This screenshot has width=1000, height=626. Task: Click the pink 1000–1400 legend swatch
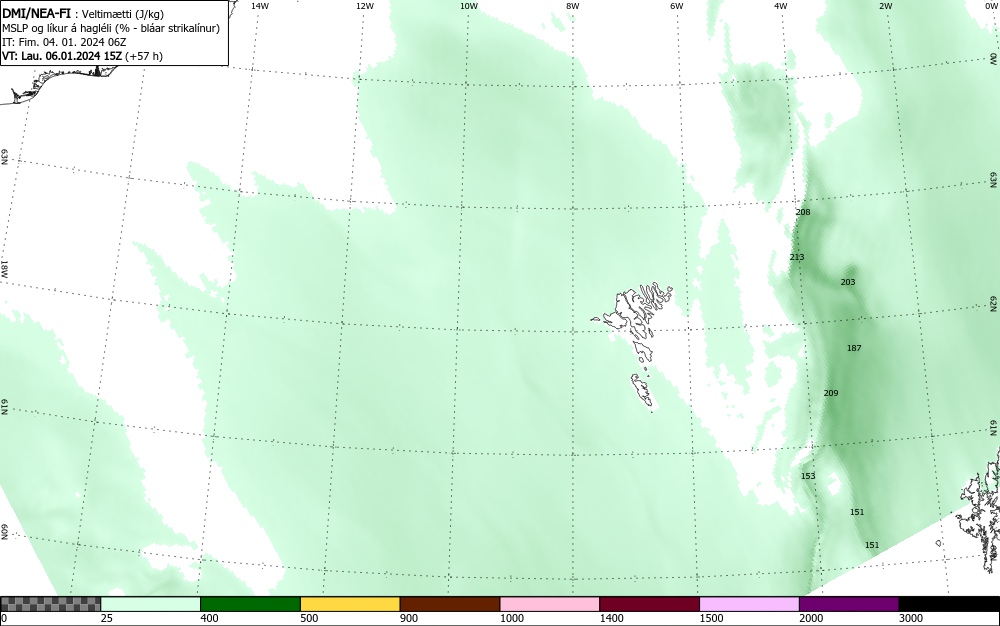click(550, 604)
